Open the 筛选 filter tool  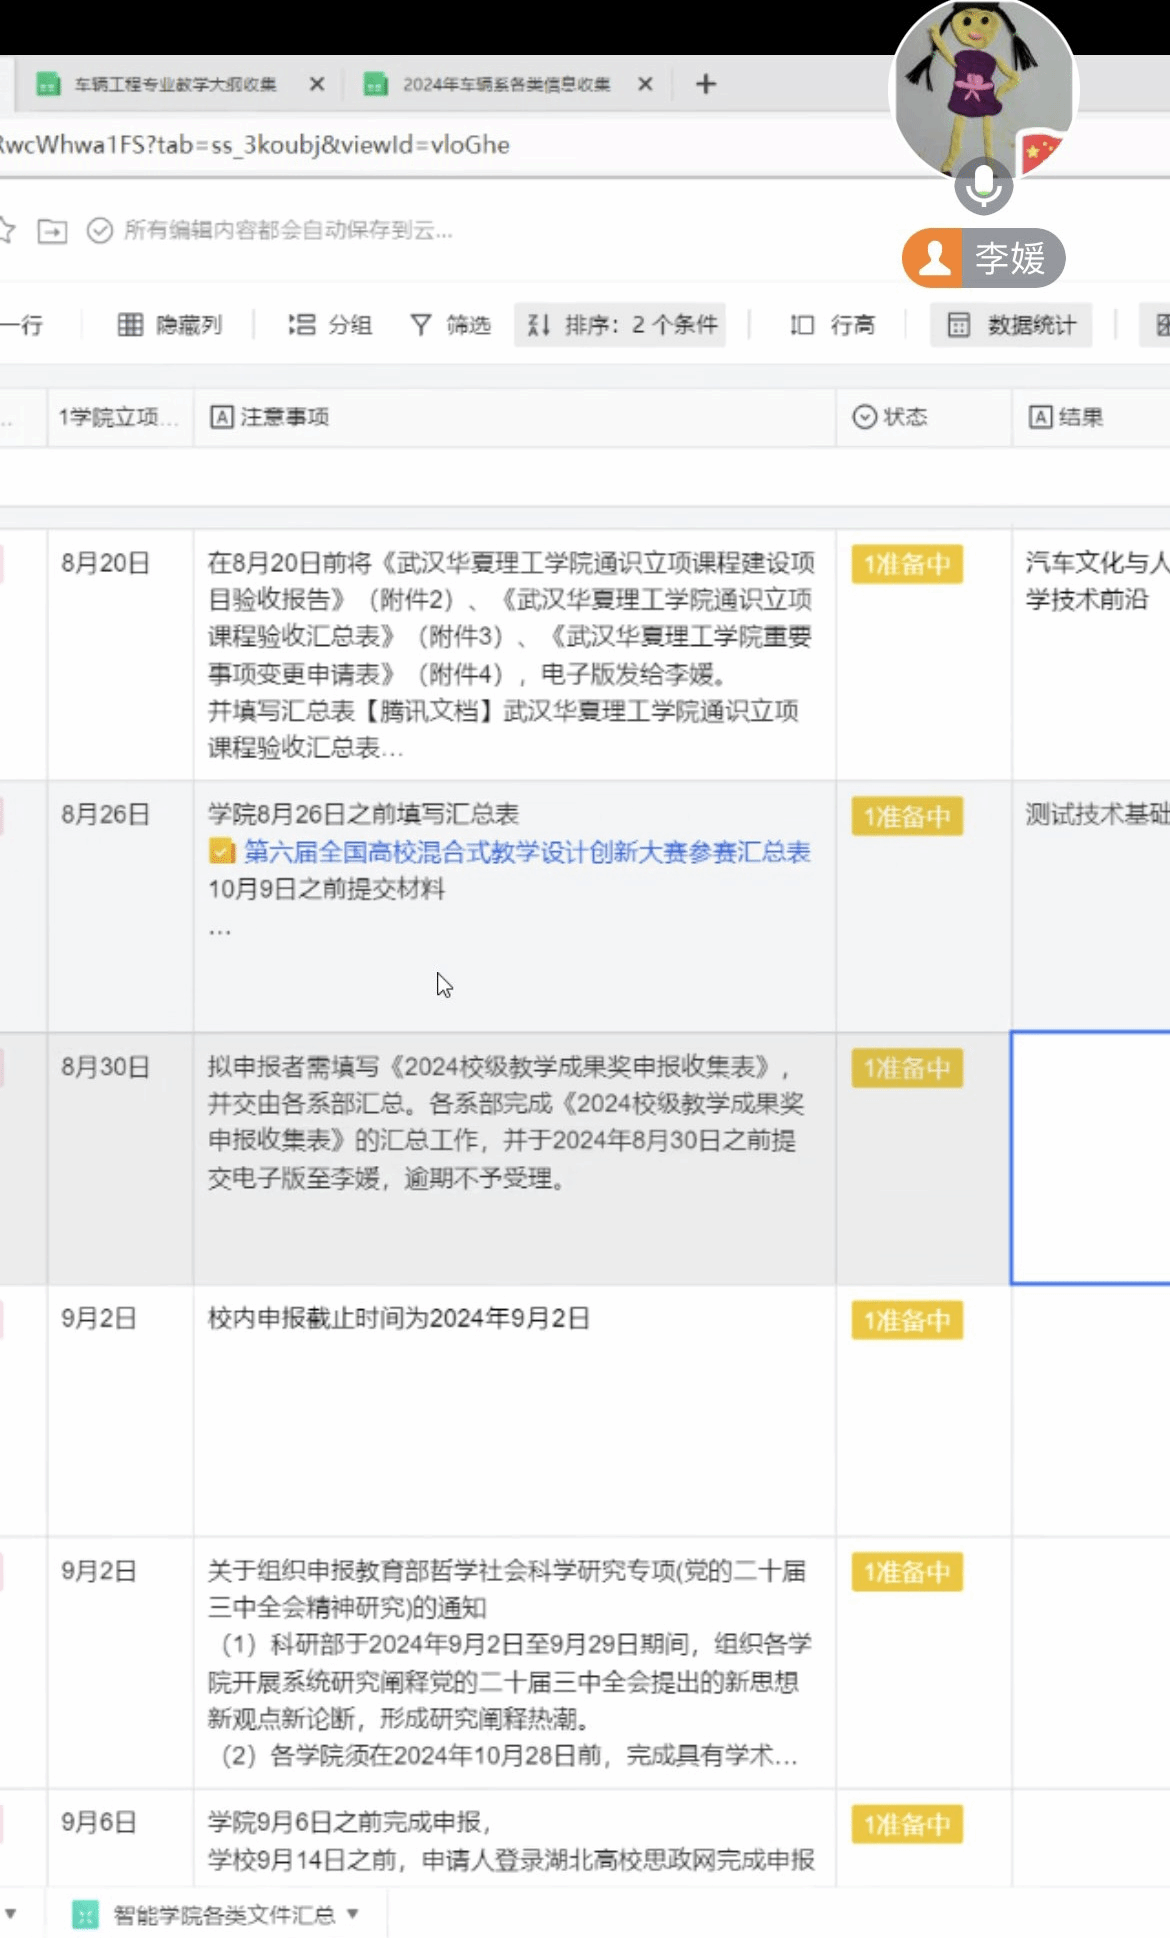tap(451, 325)
